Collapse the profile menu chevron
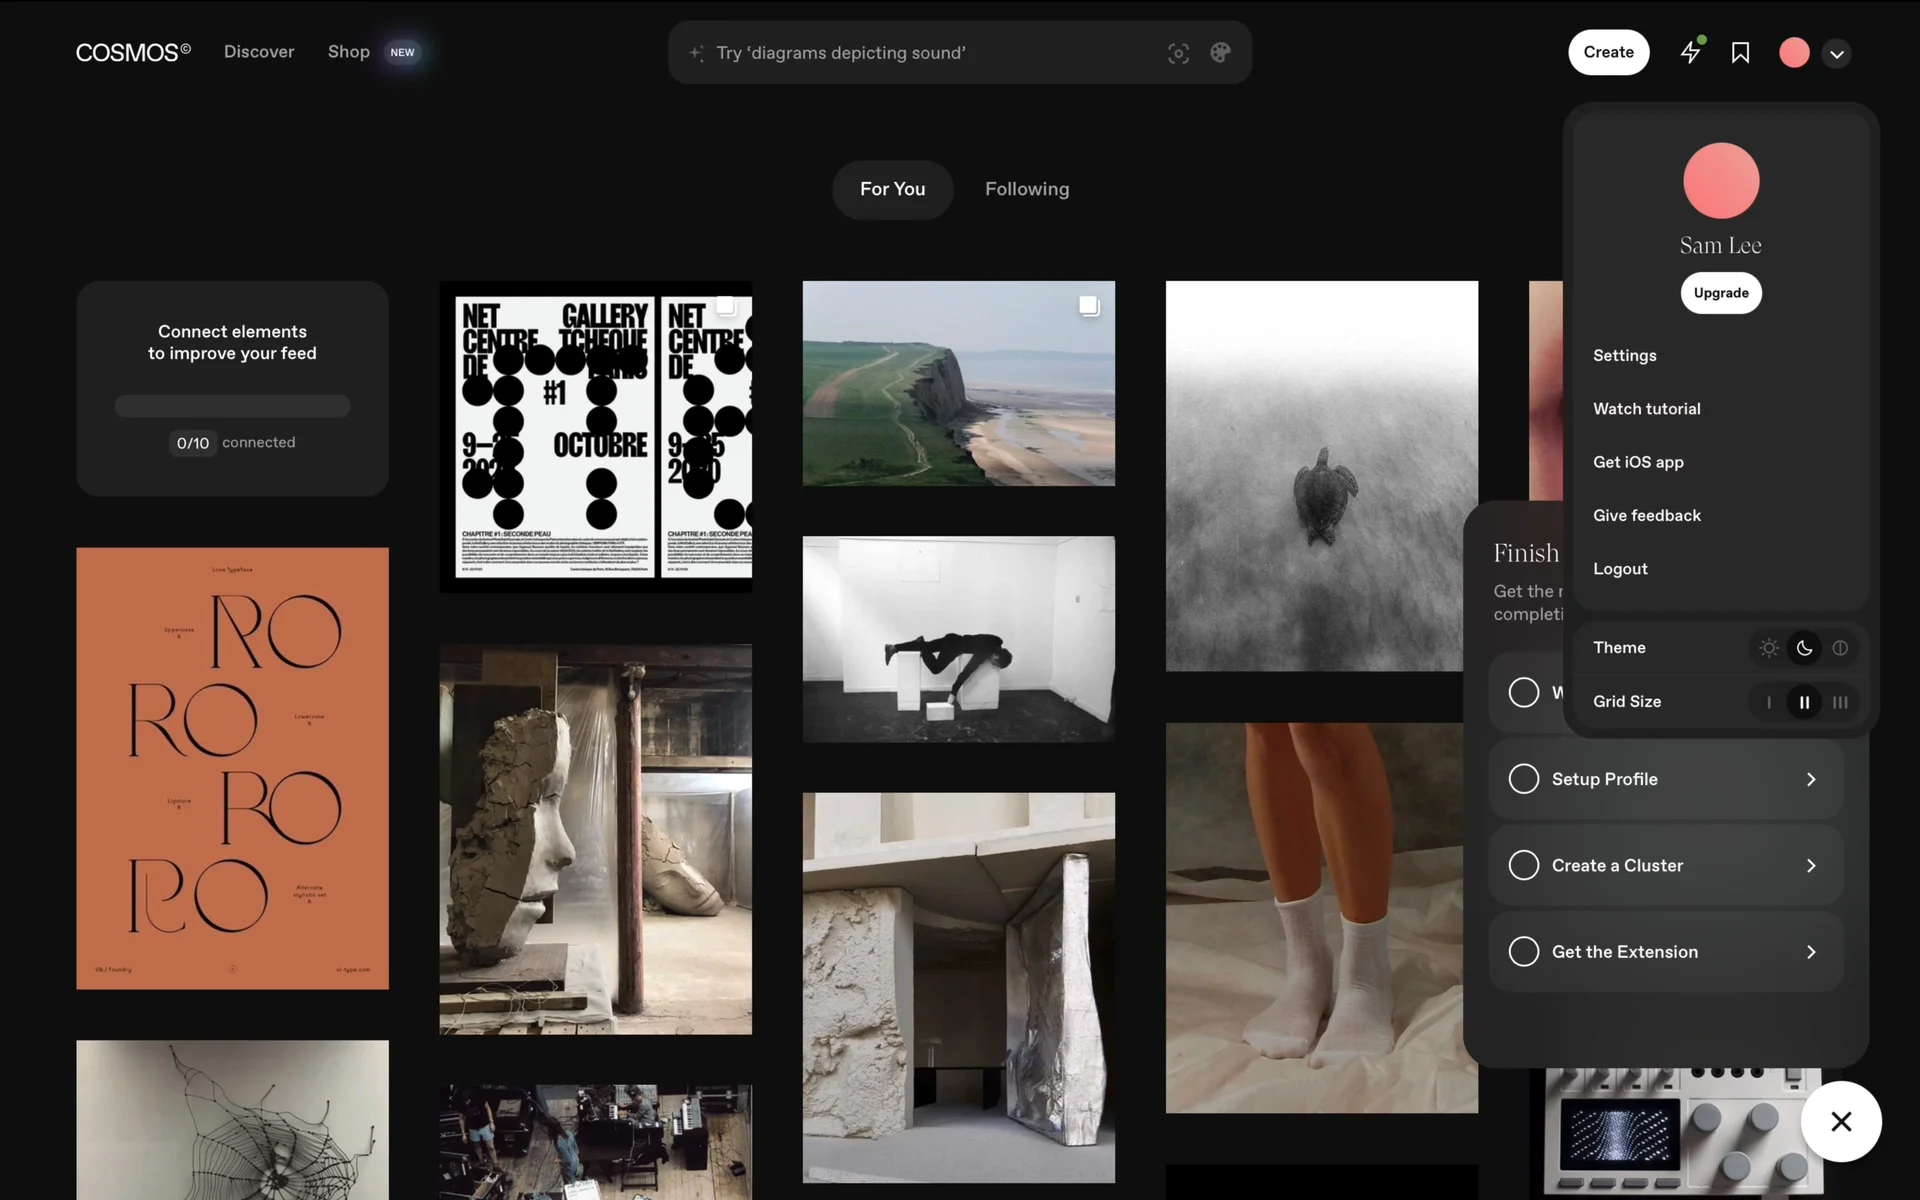Image resolution: width=1920 pixels, height=1200 pixels. 1837,54
